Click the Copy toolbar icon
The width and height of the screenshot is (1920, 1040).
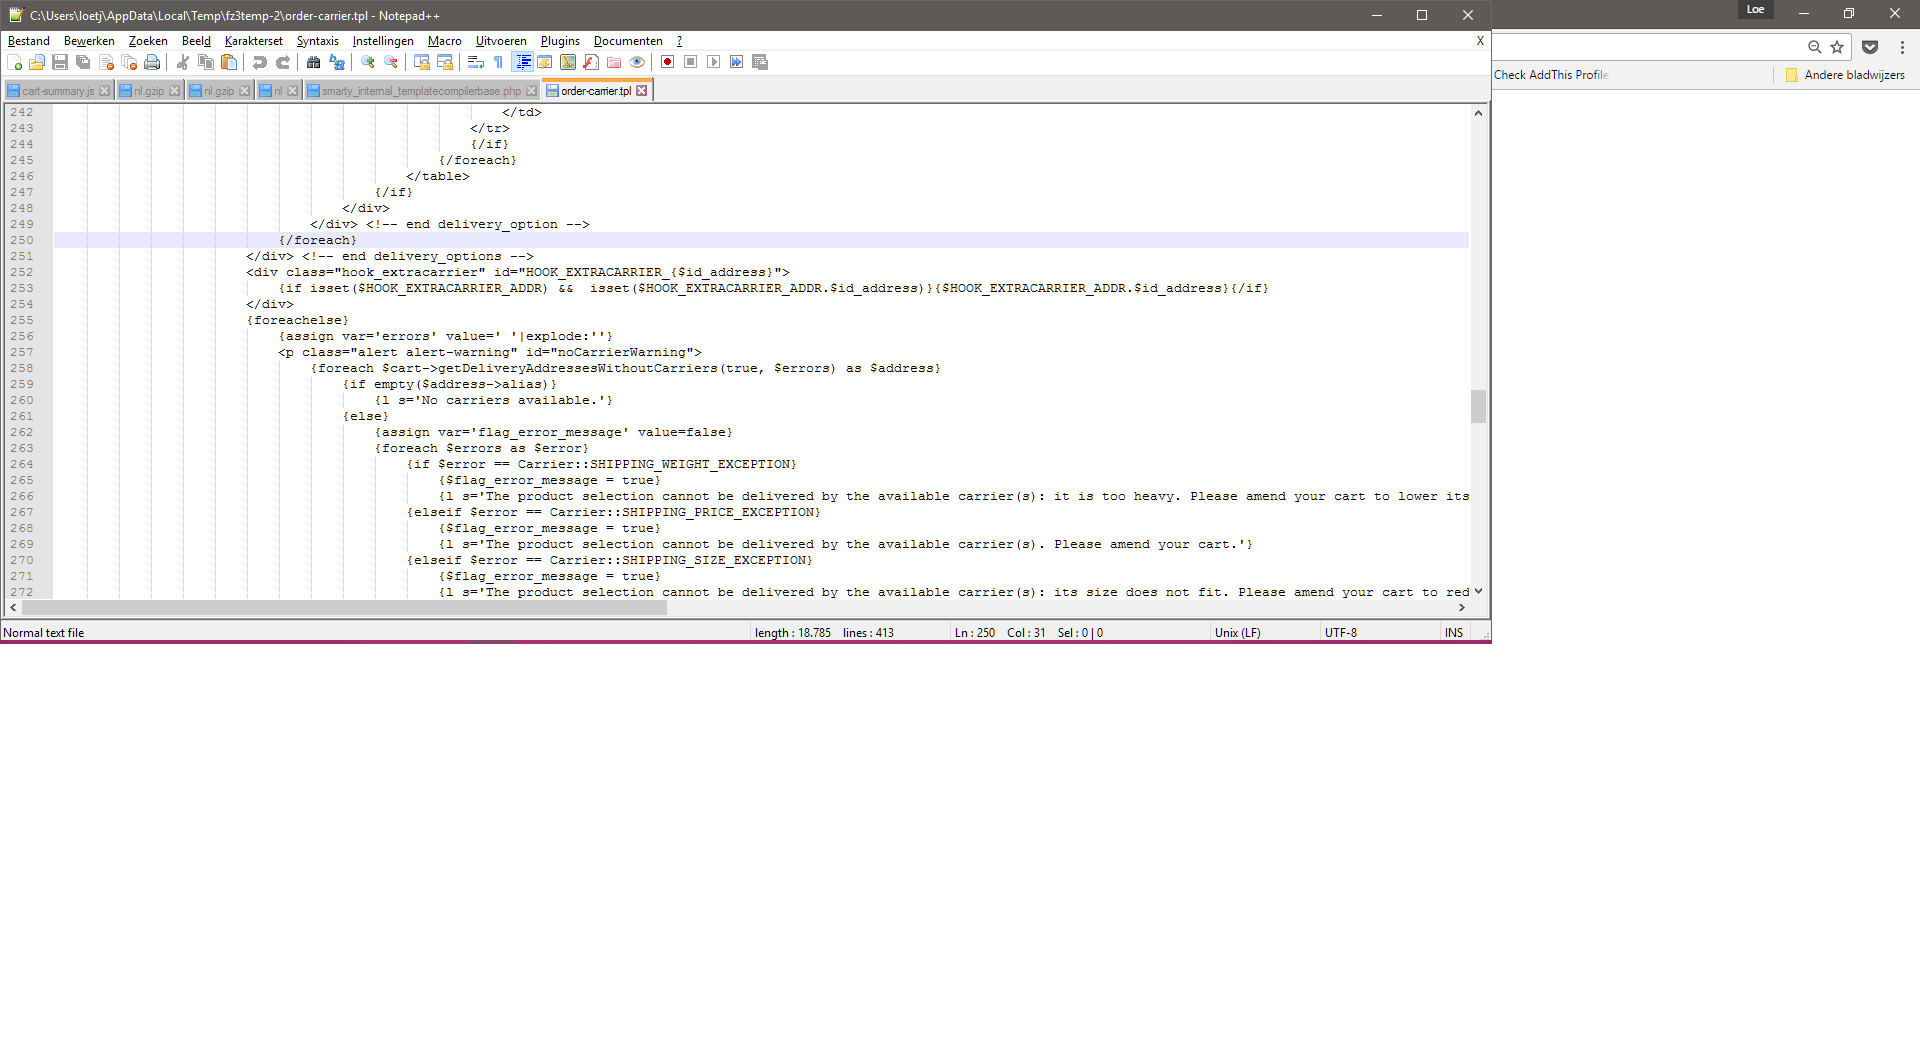point(206,62)
